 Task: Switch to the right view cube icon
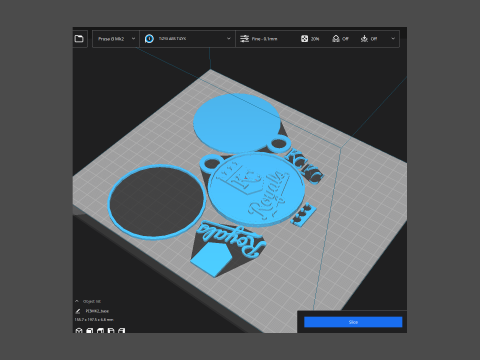pos(121,331)
